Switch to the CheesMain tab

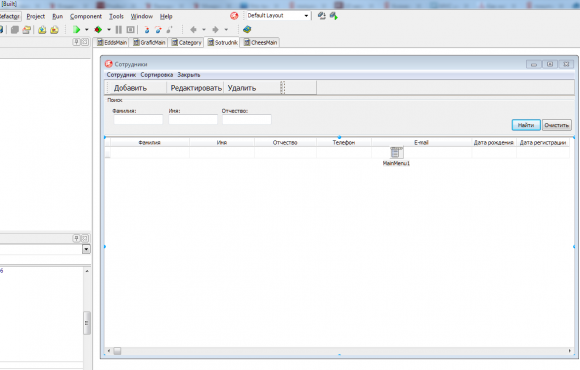pyautogui.click(x=260, y=43)
